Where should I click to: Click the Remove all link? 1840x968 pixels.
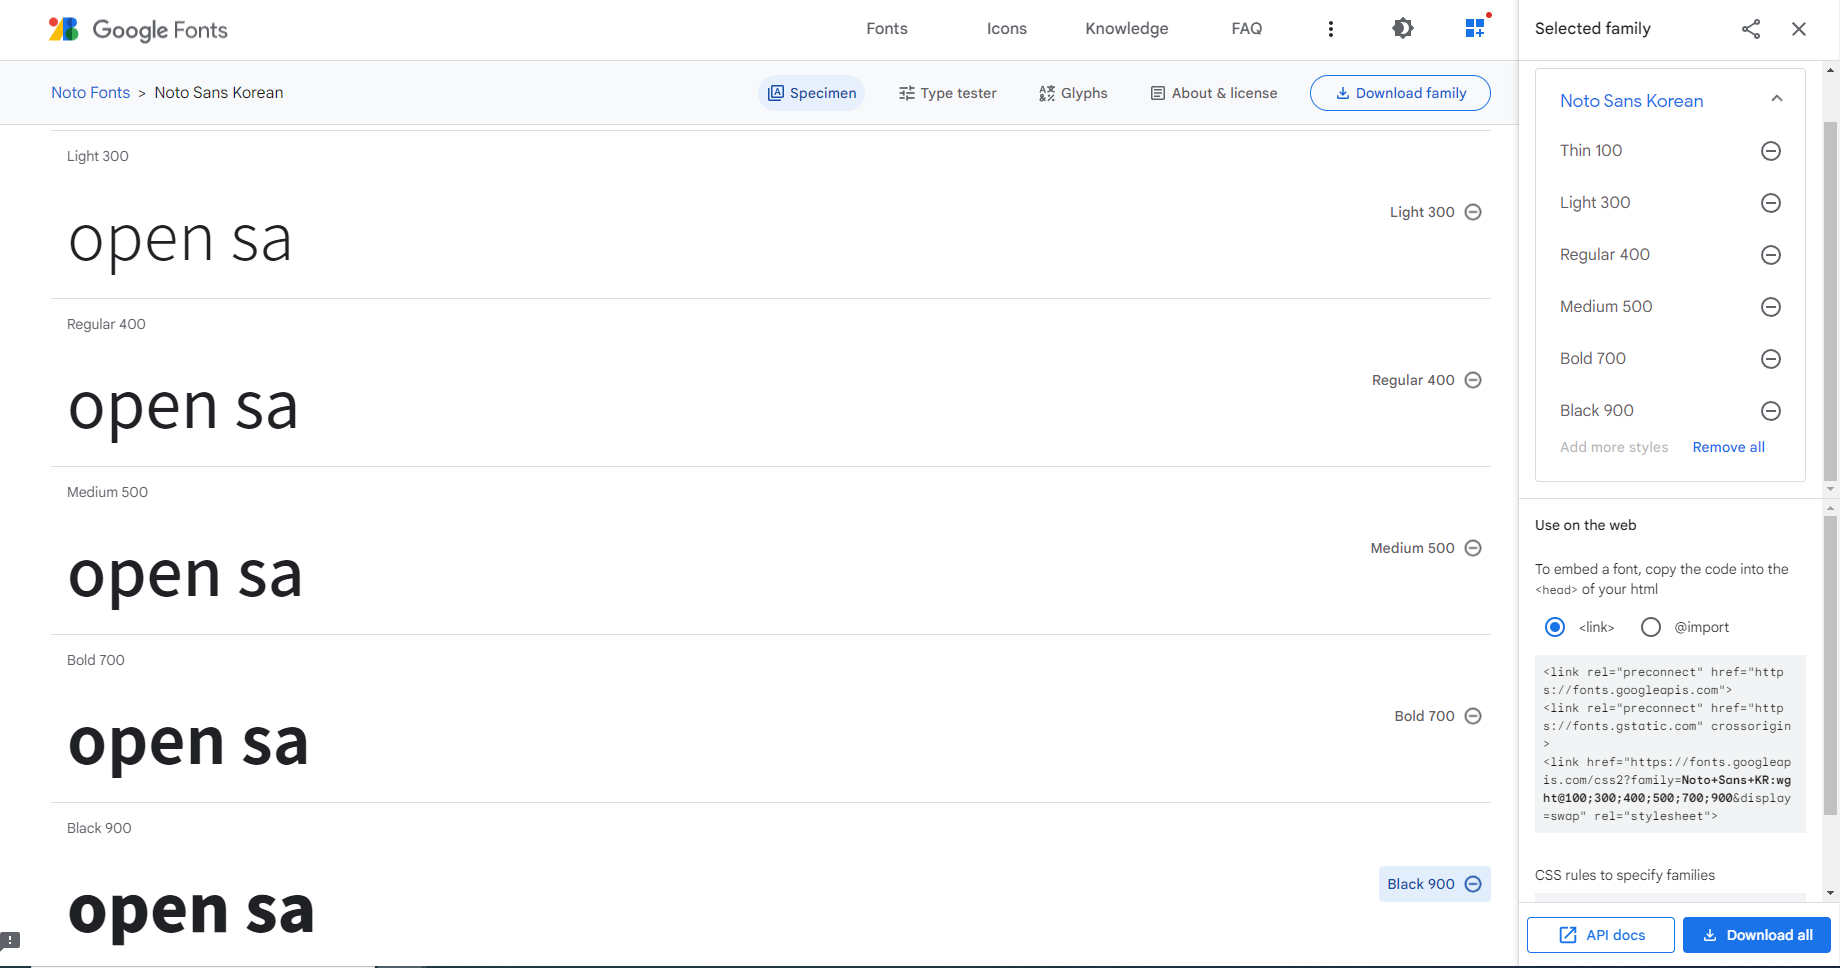click(x=1728, y=447)
